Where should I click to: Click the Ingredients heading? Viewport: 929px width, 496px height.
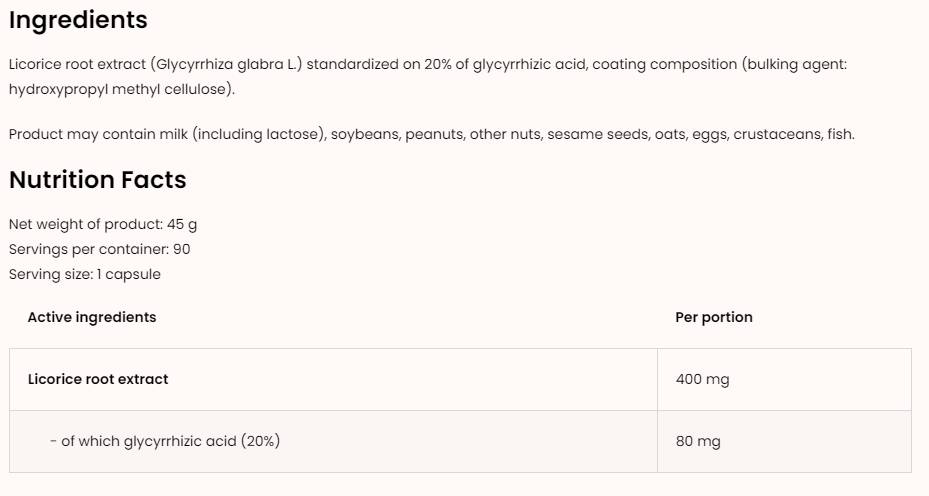[x=78, y=20]
